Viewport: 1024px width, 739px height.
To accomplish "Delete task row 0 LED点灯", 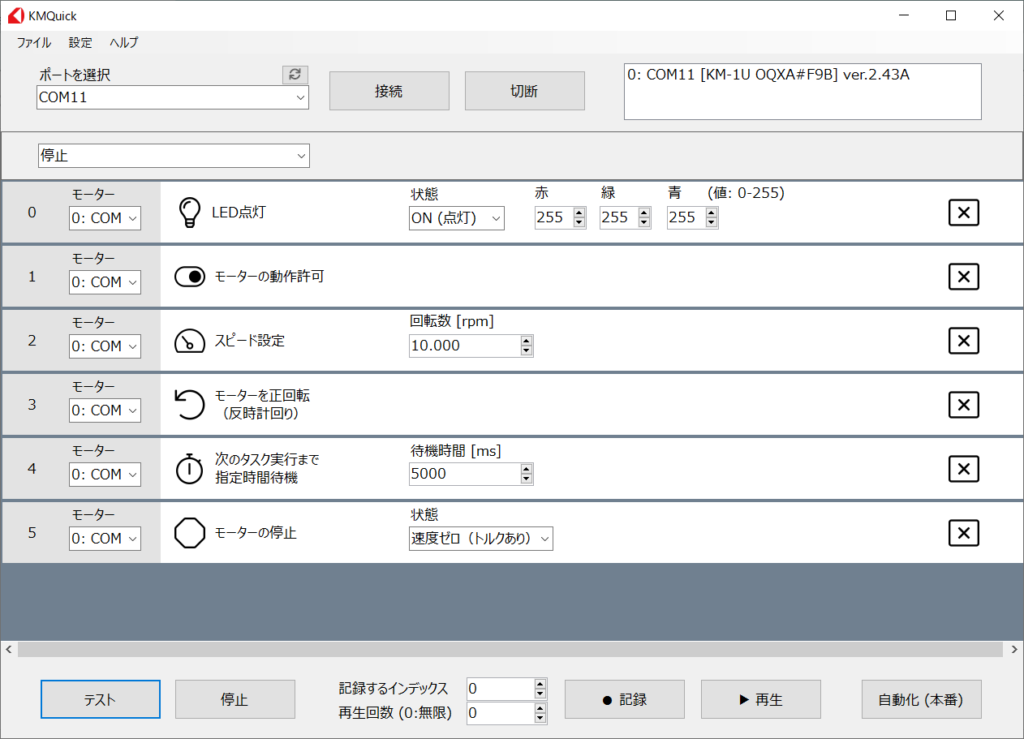I will pyautogui.click(x=963, y=213).
